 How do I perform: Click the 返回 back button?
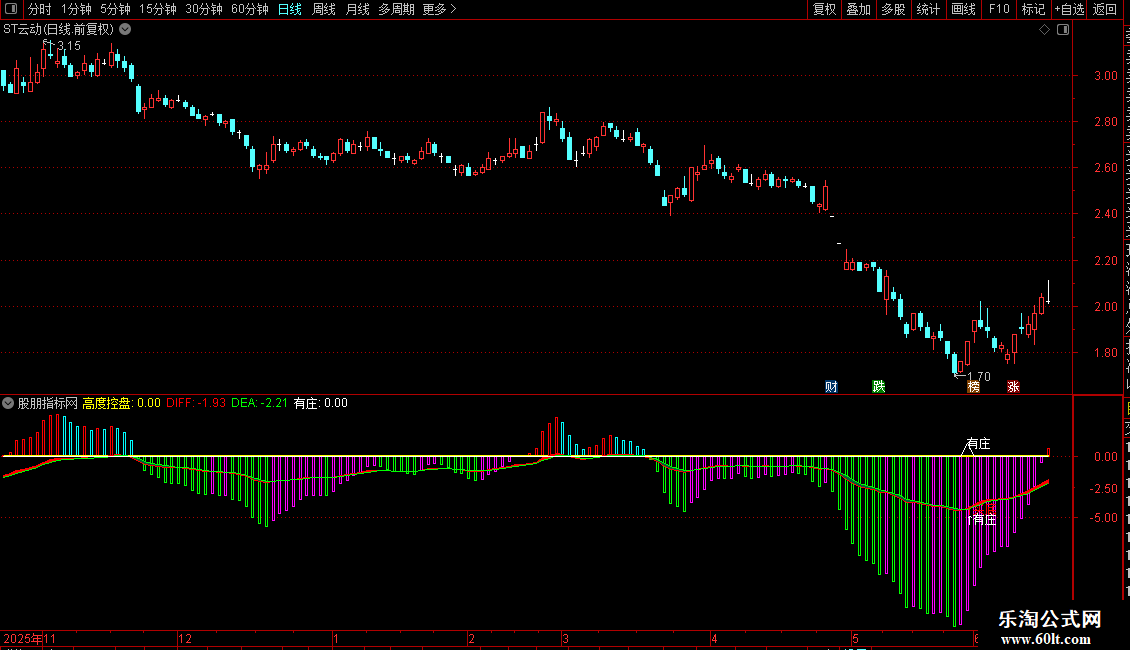coord(1105,9)
